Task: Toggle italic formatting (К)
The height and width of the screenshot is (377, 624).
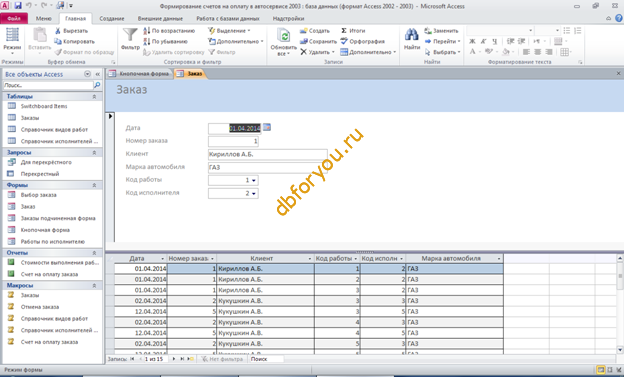Action: [x=483, y=41]
